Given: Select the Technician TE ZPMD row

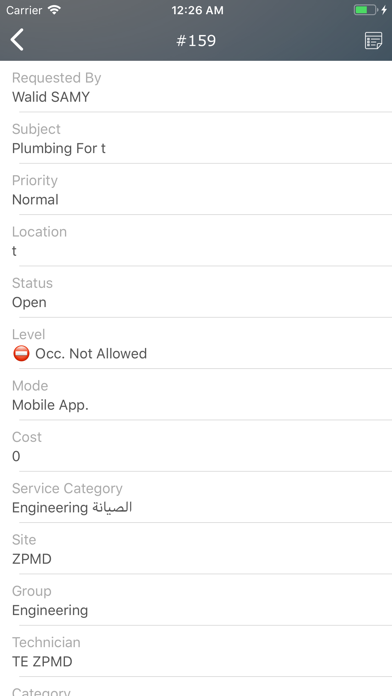Looking at the screenshot, I should point(196,651).
